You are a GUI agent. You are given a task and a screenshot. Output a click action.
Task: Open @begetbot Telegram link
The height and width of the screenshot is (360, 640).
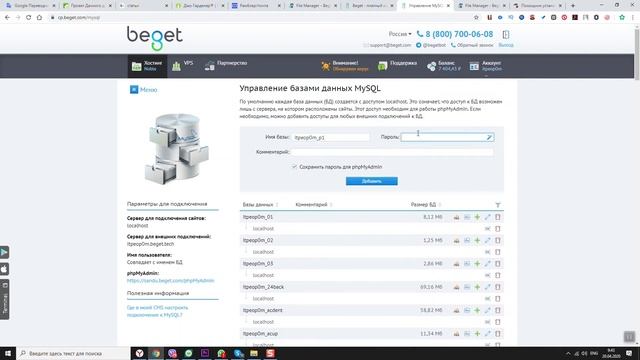(x=431, y=45)
